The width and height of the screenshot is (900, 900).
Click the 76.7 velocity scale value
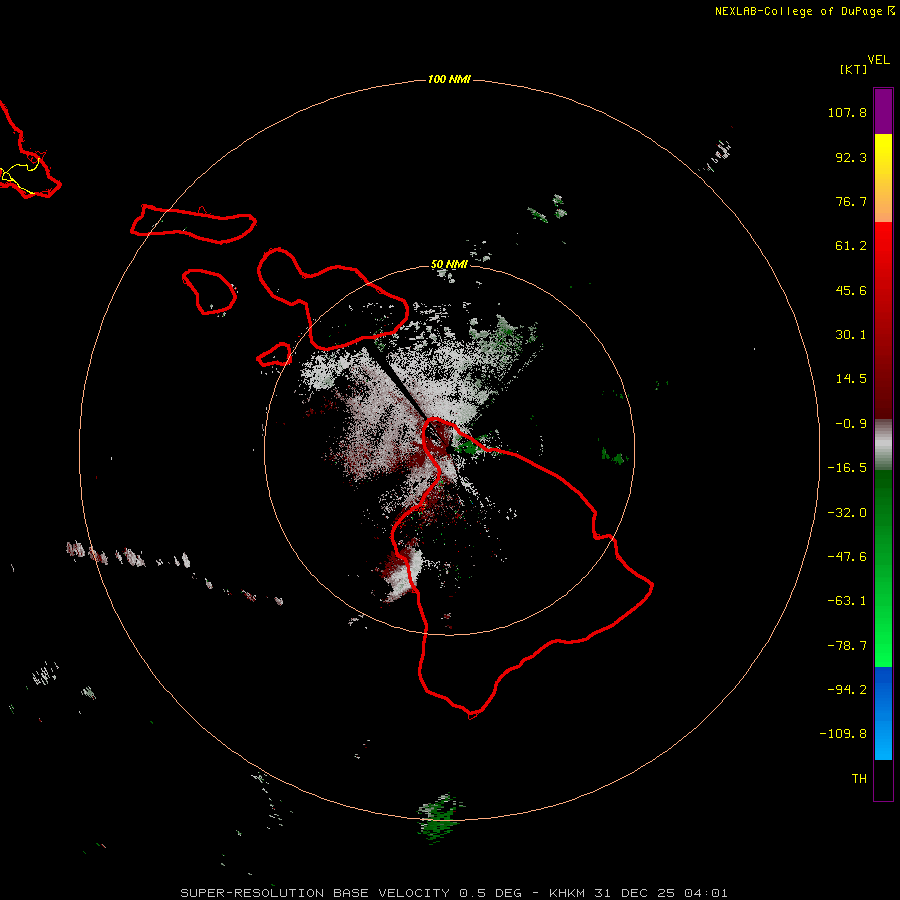point(851,201)
